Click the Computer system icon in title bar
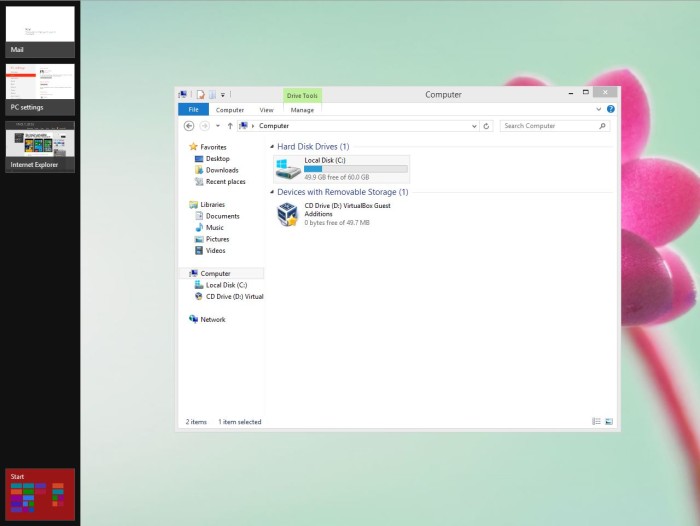The height and width of the screenshot is (526, 700). click(183, 94)
